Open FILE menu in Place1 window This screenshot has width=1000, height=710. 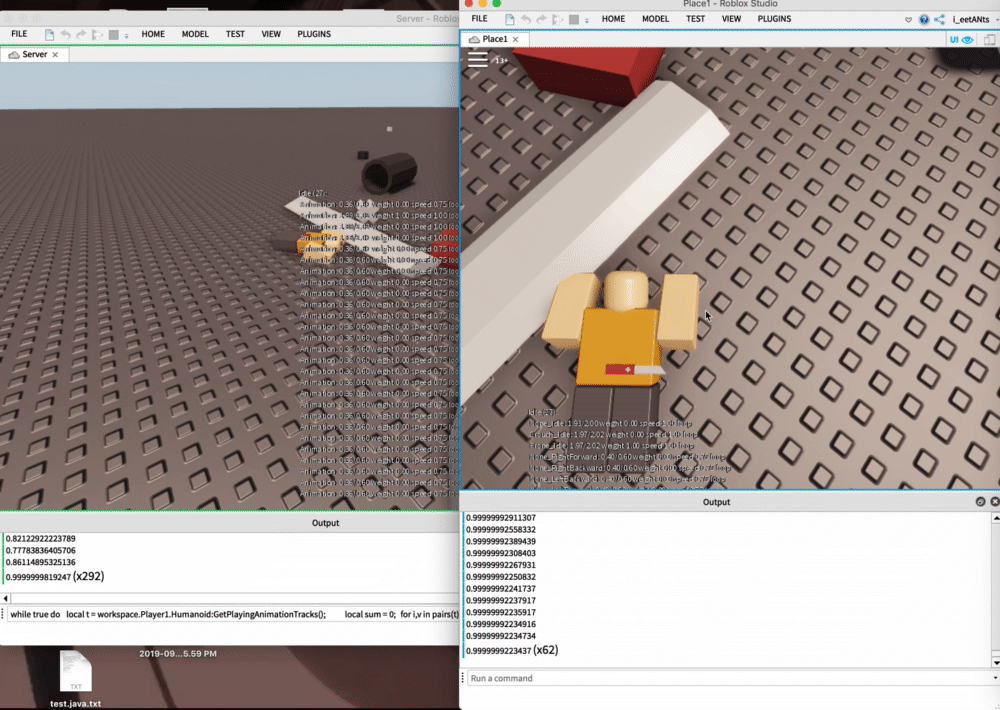(480, 18)
